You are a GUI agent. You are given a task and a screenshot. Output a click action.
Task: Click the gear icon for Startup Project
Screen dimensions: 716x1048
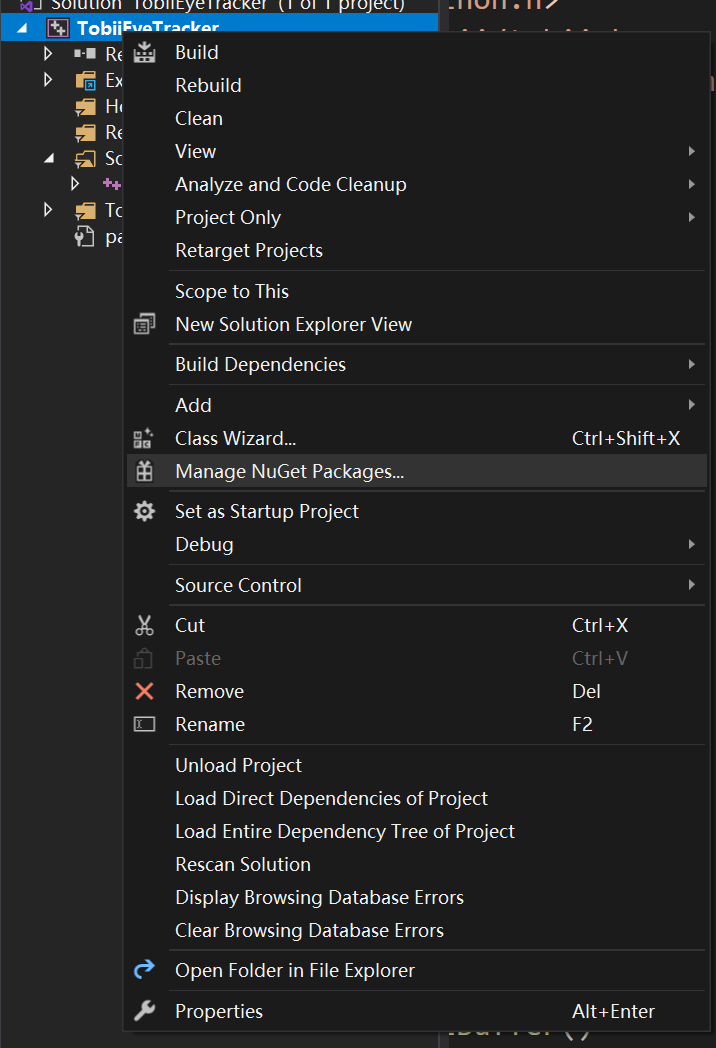(x=144, y=511)
